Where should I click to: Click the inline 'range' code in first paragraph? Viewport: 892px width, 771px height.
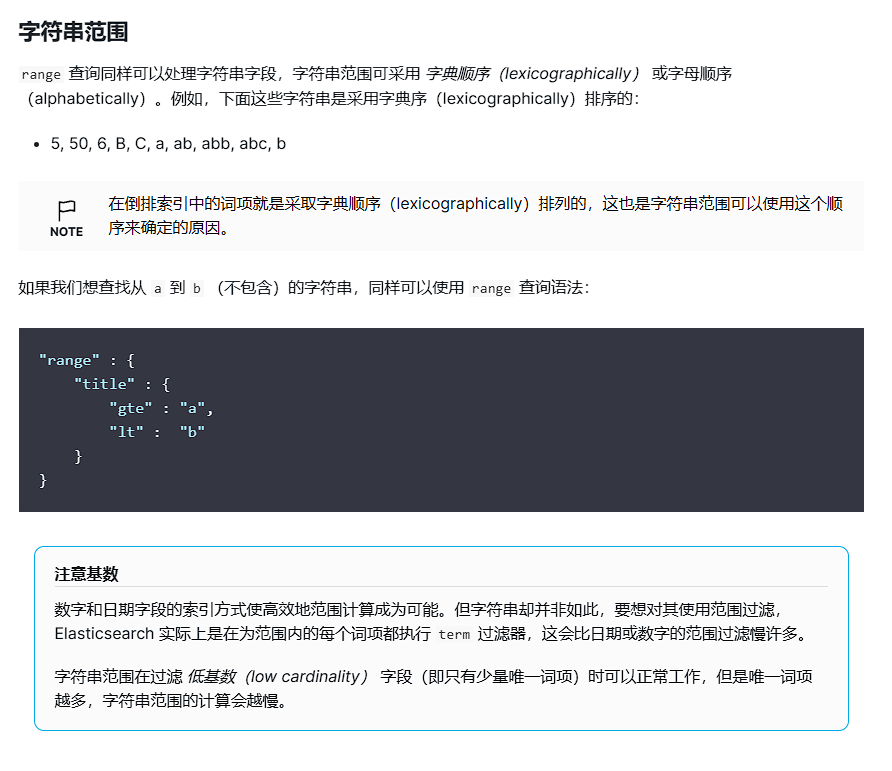(40, 75)
